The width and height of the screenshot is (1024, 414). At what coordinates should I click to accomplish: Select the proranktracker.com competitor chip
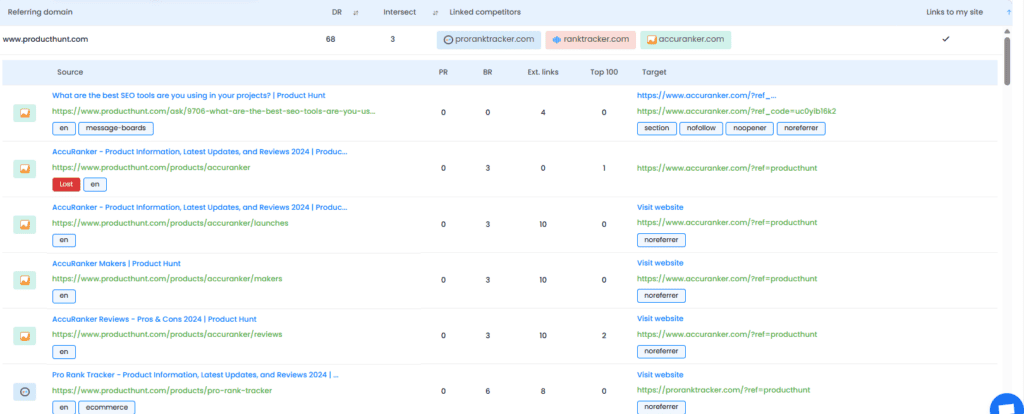488,40
